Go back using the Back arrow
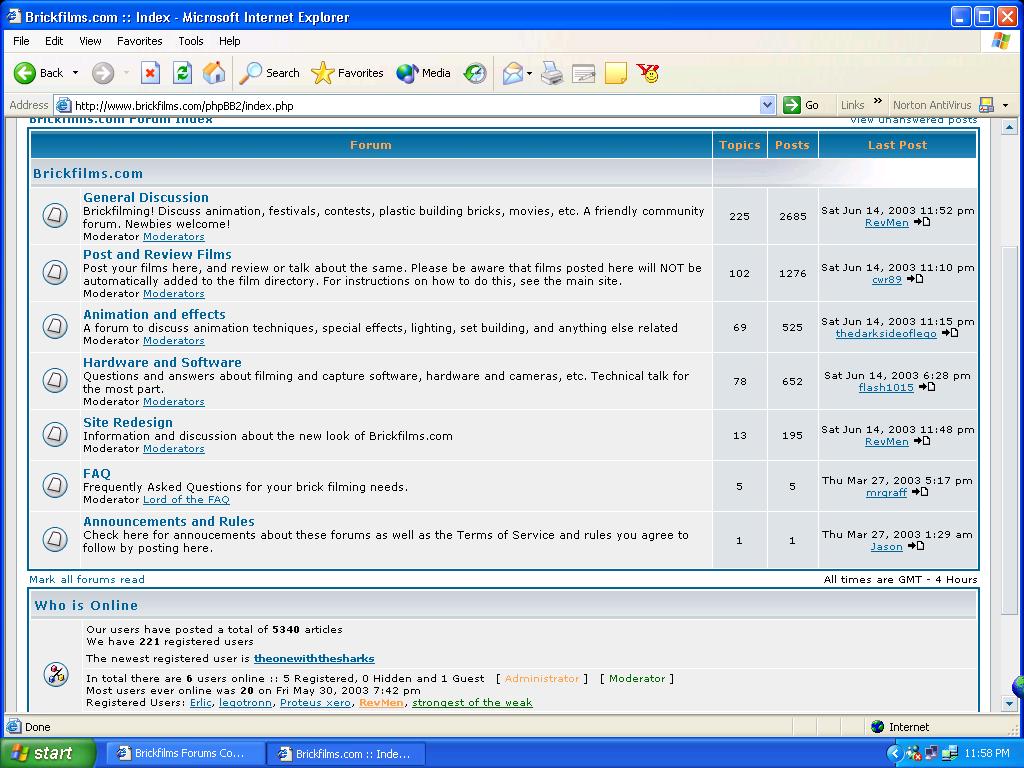 click(25, 73)
